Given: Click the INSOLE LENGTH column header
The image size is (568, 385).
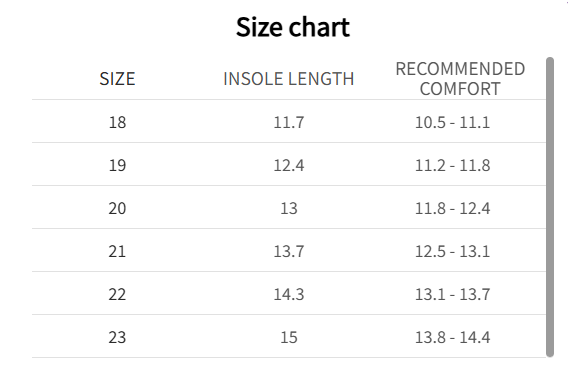Looking at the screenshot, I should [289, 79].
